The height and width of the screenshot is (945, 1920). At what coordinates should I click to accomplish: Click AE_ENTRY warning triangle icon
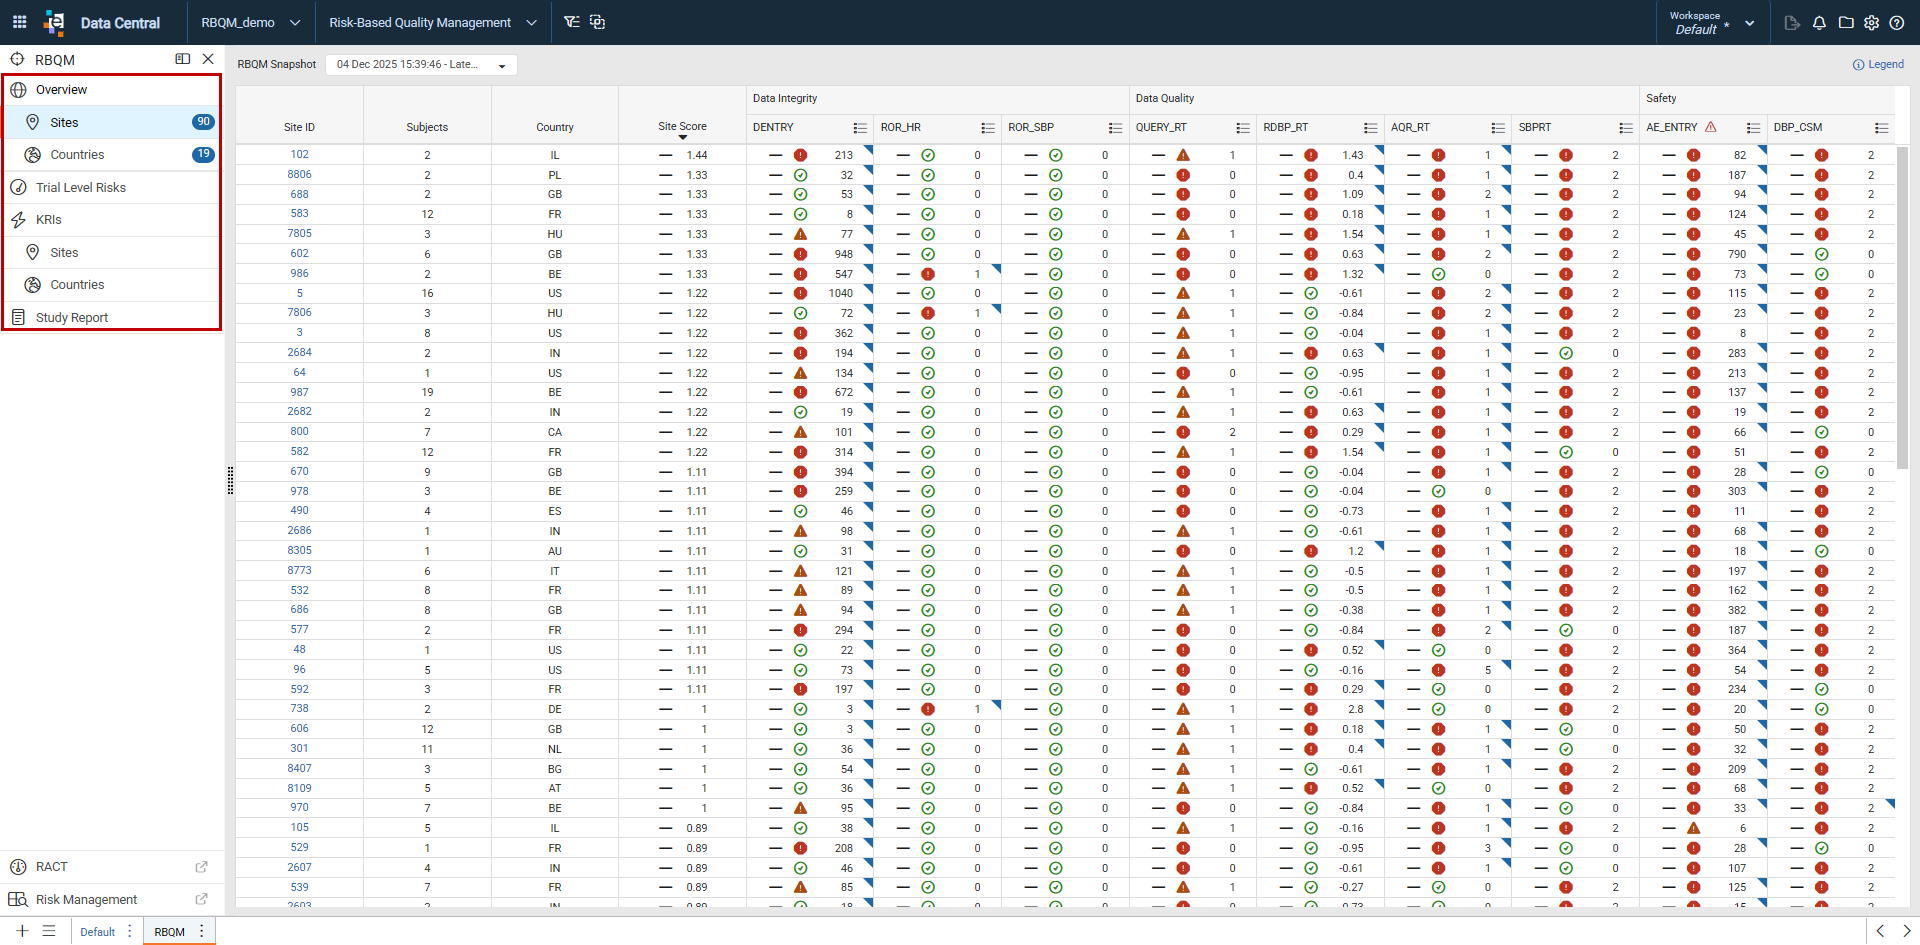[1711, 127]
